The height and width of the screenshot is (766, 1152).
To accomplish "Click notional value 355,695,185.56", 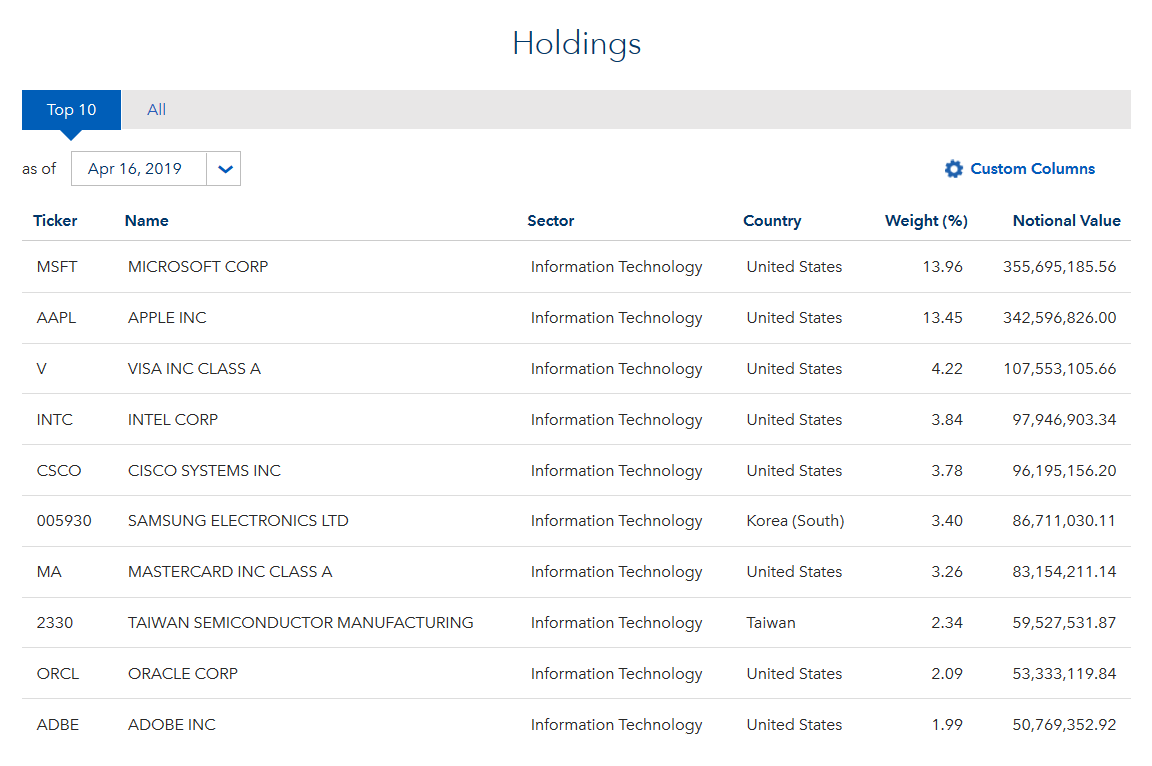I will coord(1059,267).
